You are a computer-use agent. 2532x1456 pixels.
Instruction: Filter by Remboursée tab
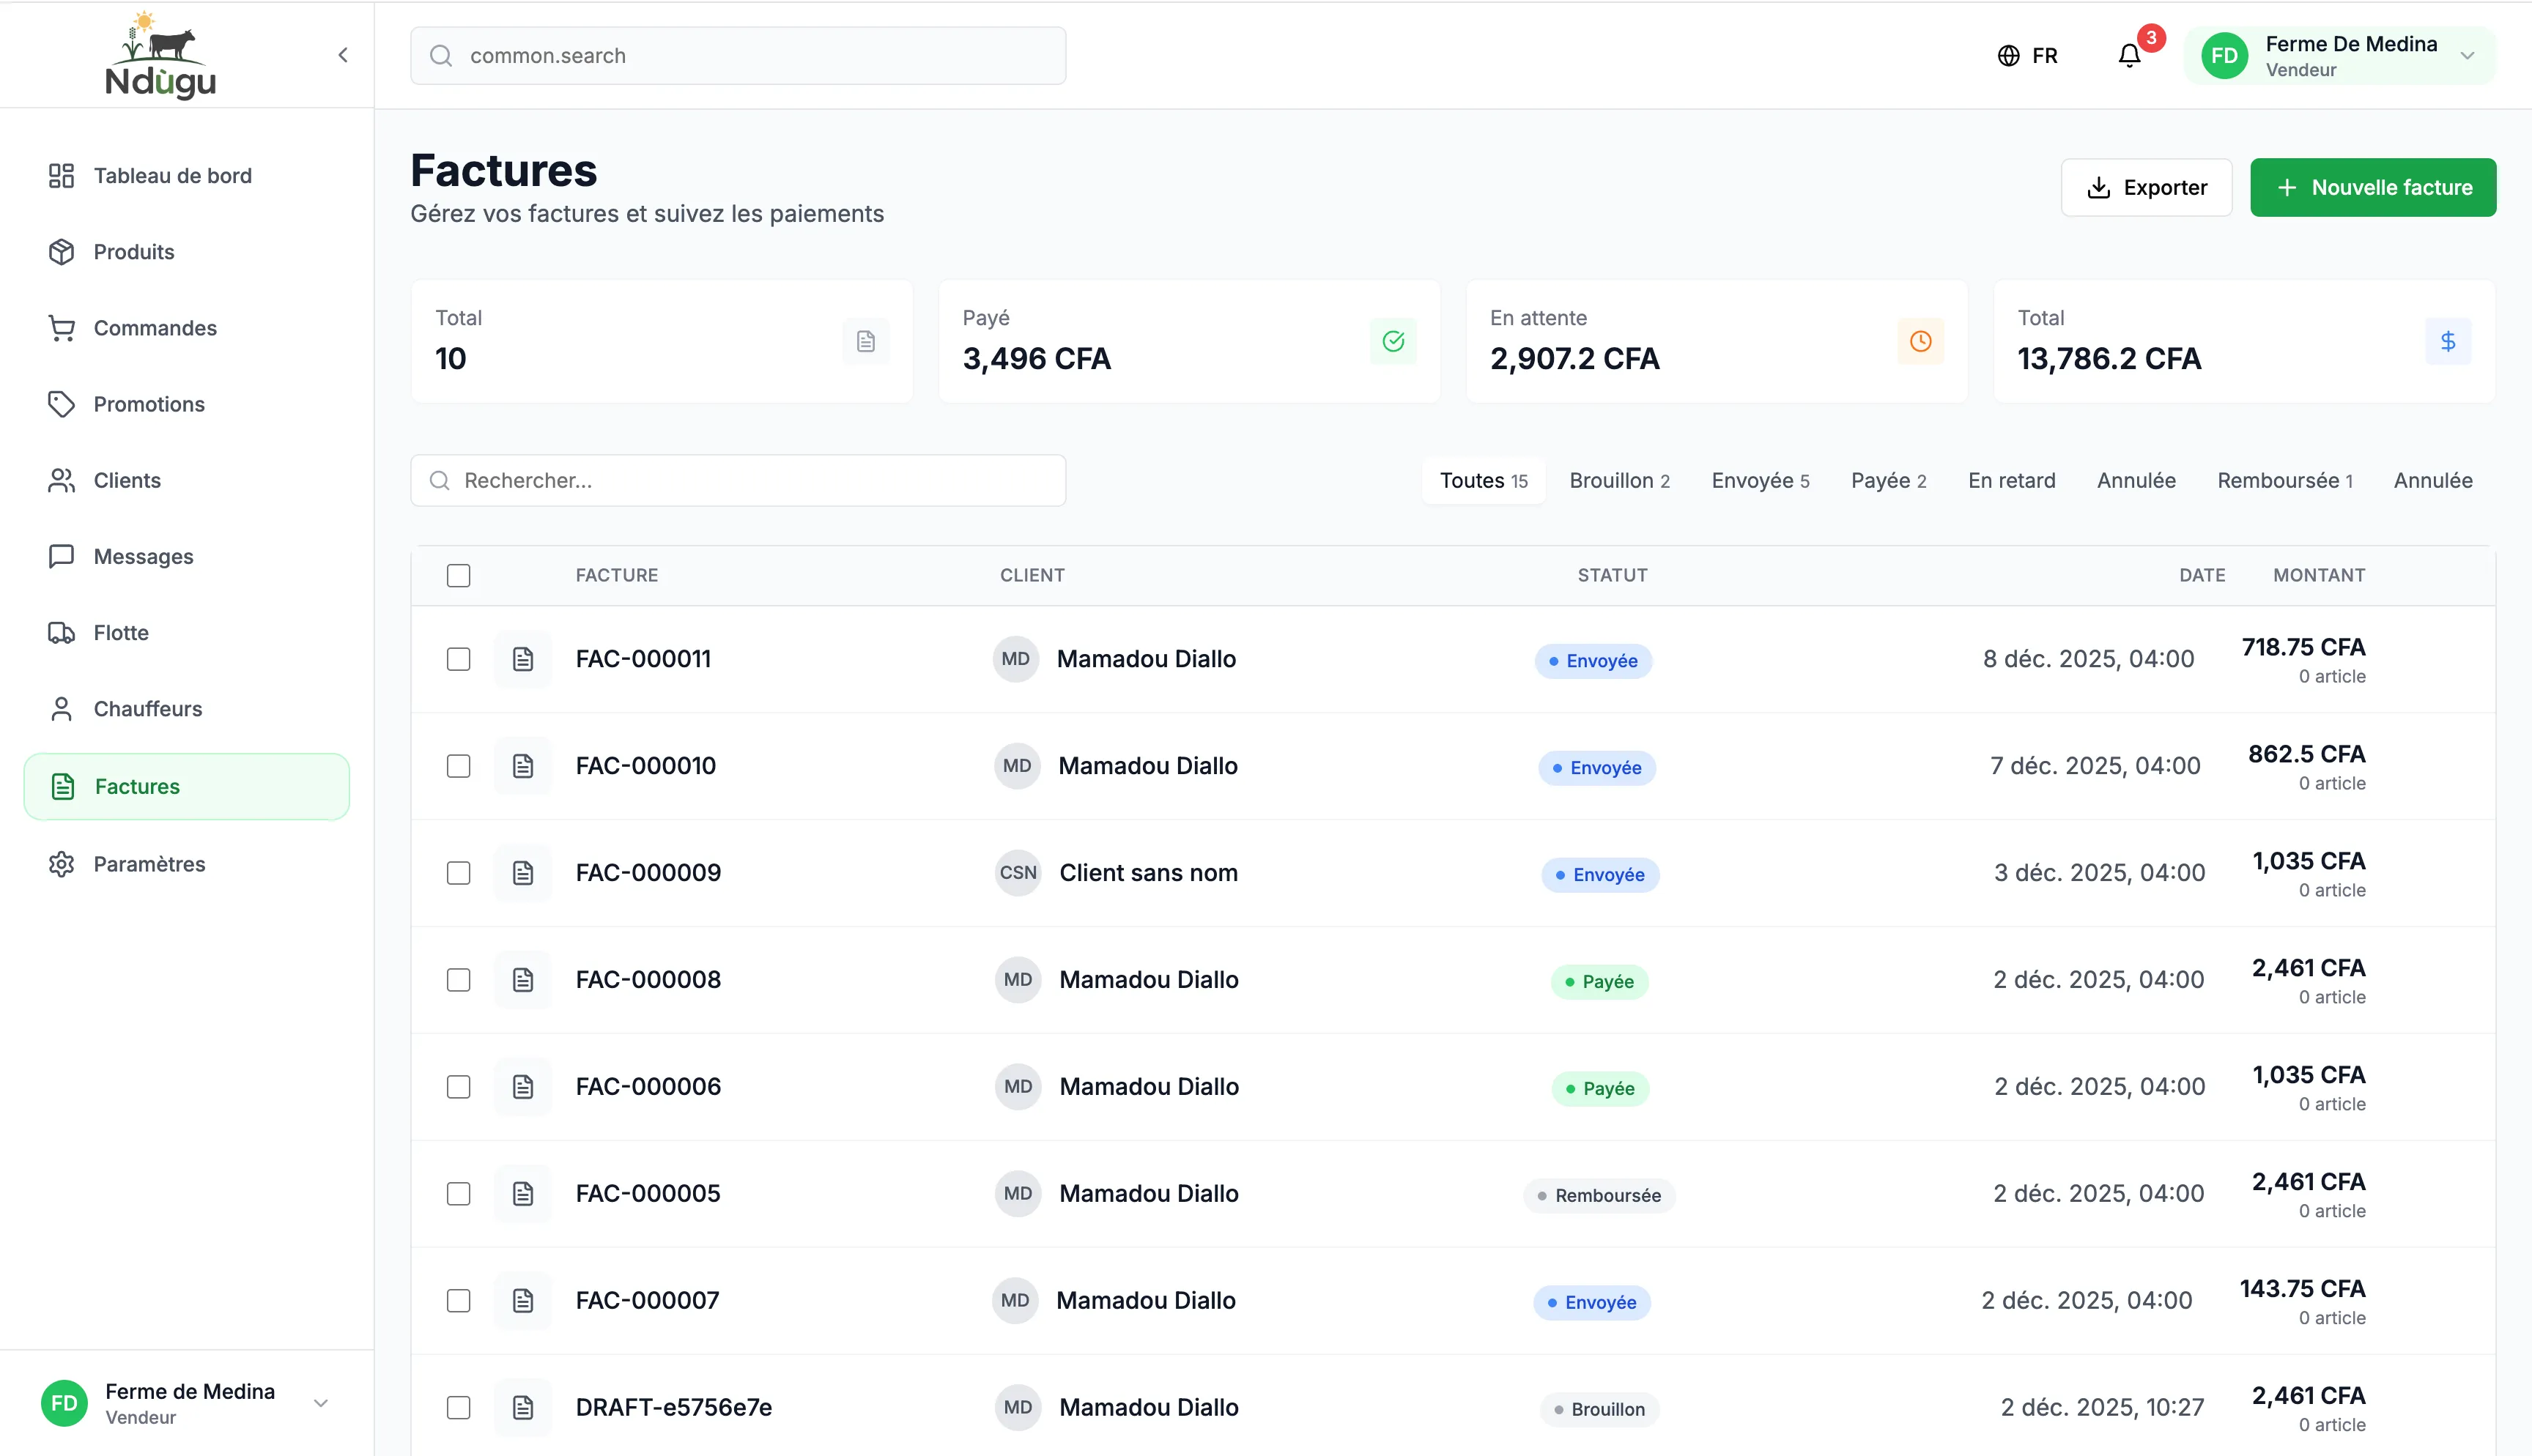tap(2284, 481)
